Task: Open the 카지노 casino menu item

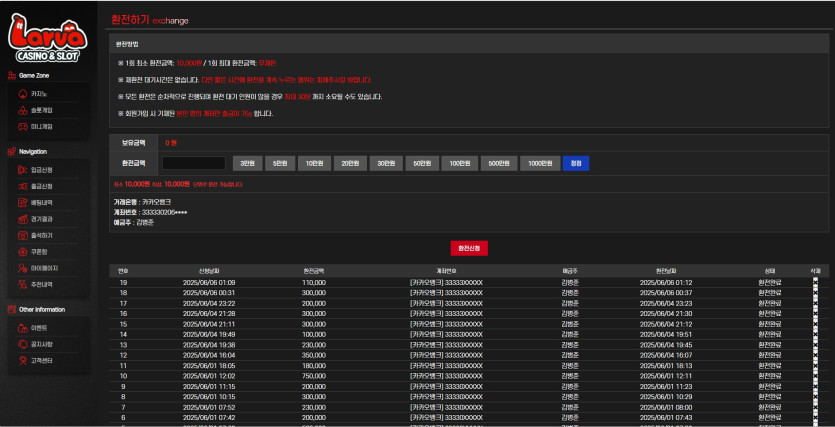Action: click(x=39, y=94)
